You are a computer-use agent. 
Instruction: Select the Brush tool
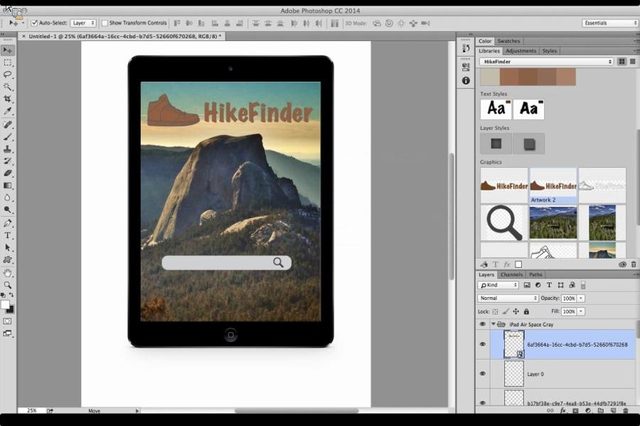tap(7, 137)
